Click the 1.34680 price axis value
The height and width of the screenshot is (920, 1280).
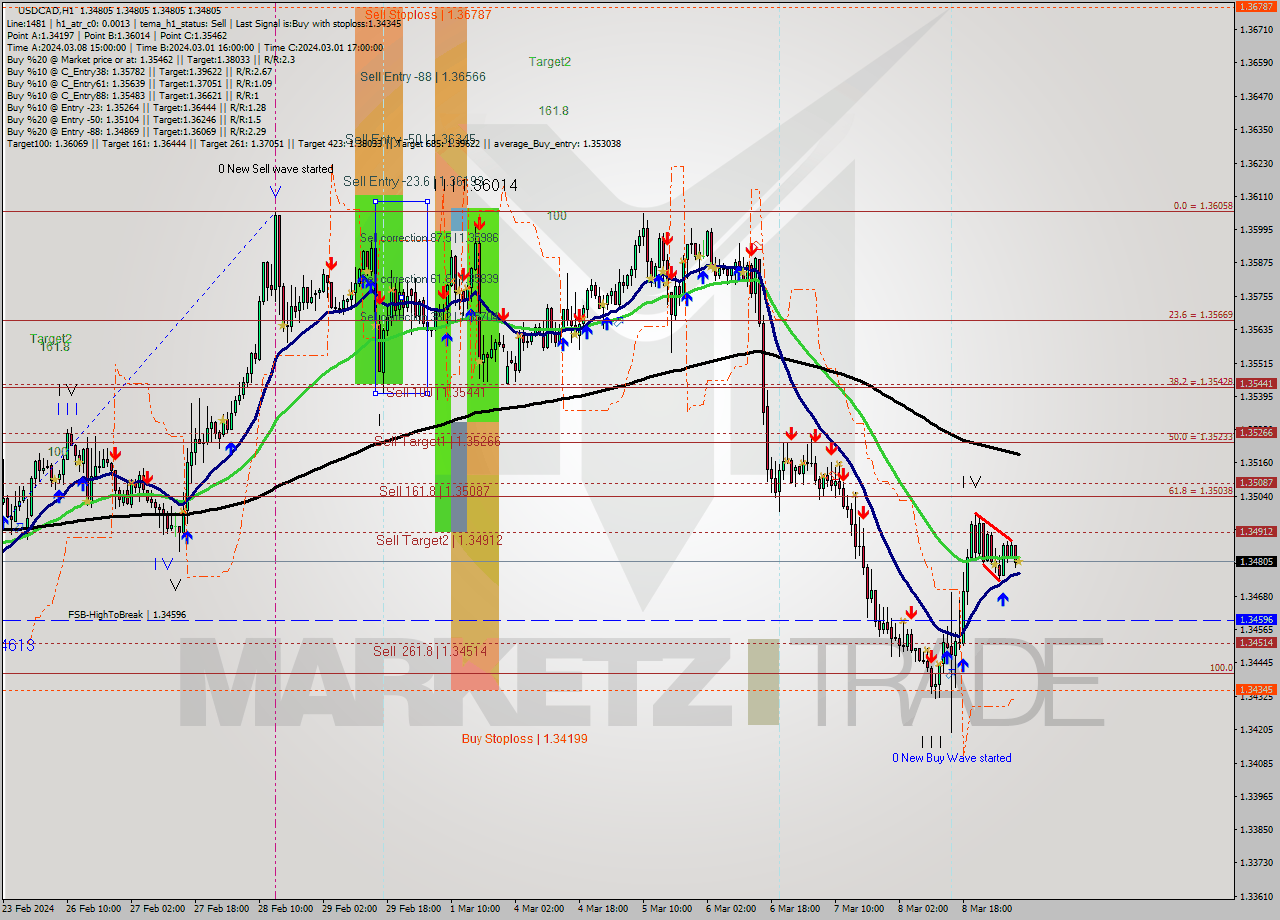pos(1255,596)
